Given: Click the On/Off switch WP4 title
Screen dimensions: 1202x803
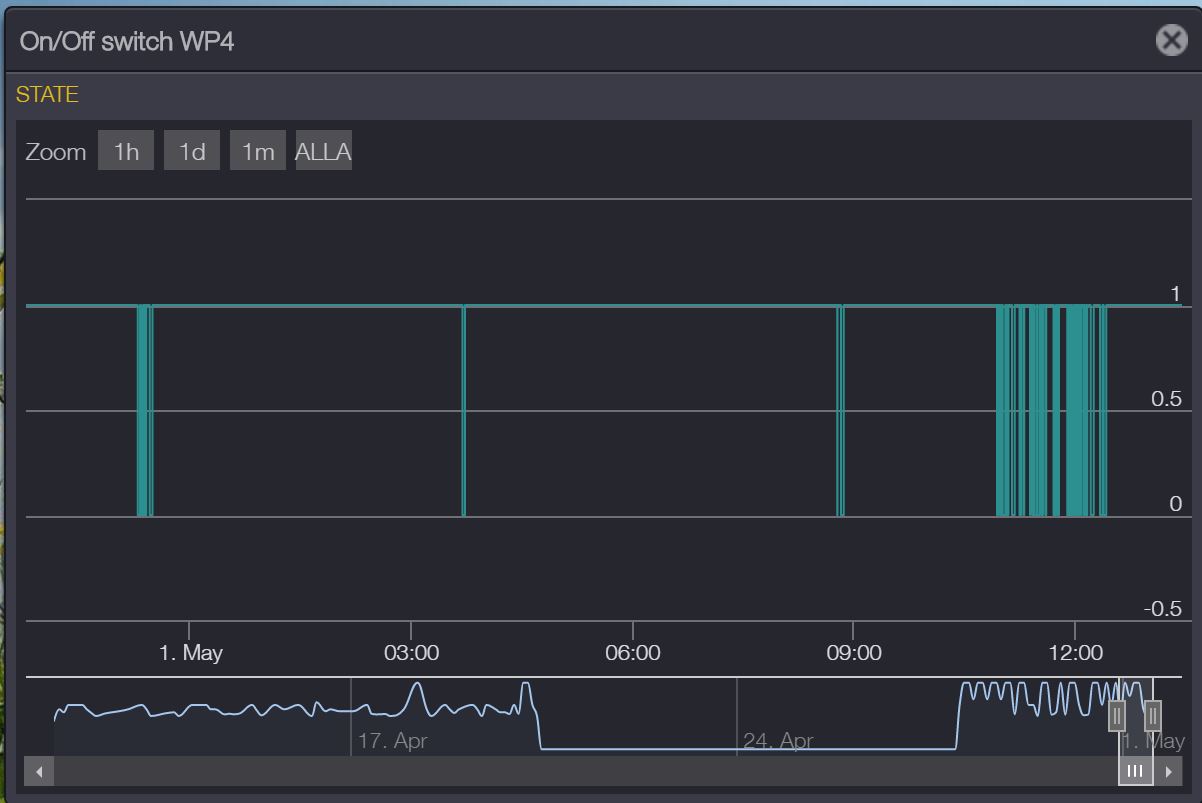Looking at the screenshot, I should pyautogui.click(x=127, y=42).
